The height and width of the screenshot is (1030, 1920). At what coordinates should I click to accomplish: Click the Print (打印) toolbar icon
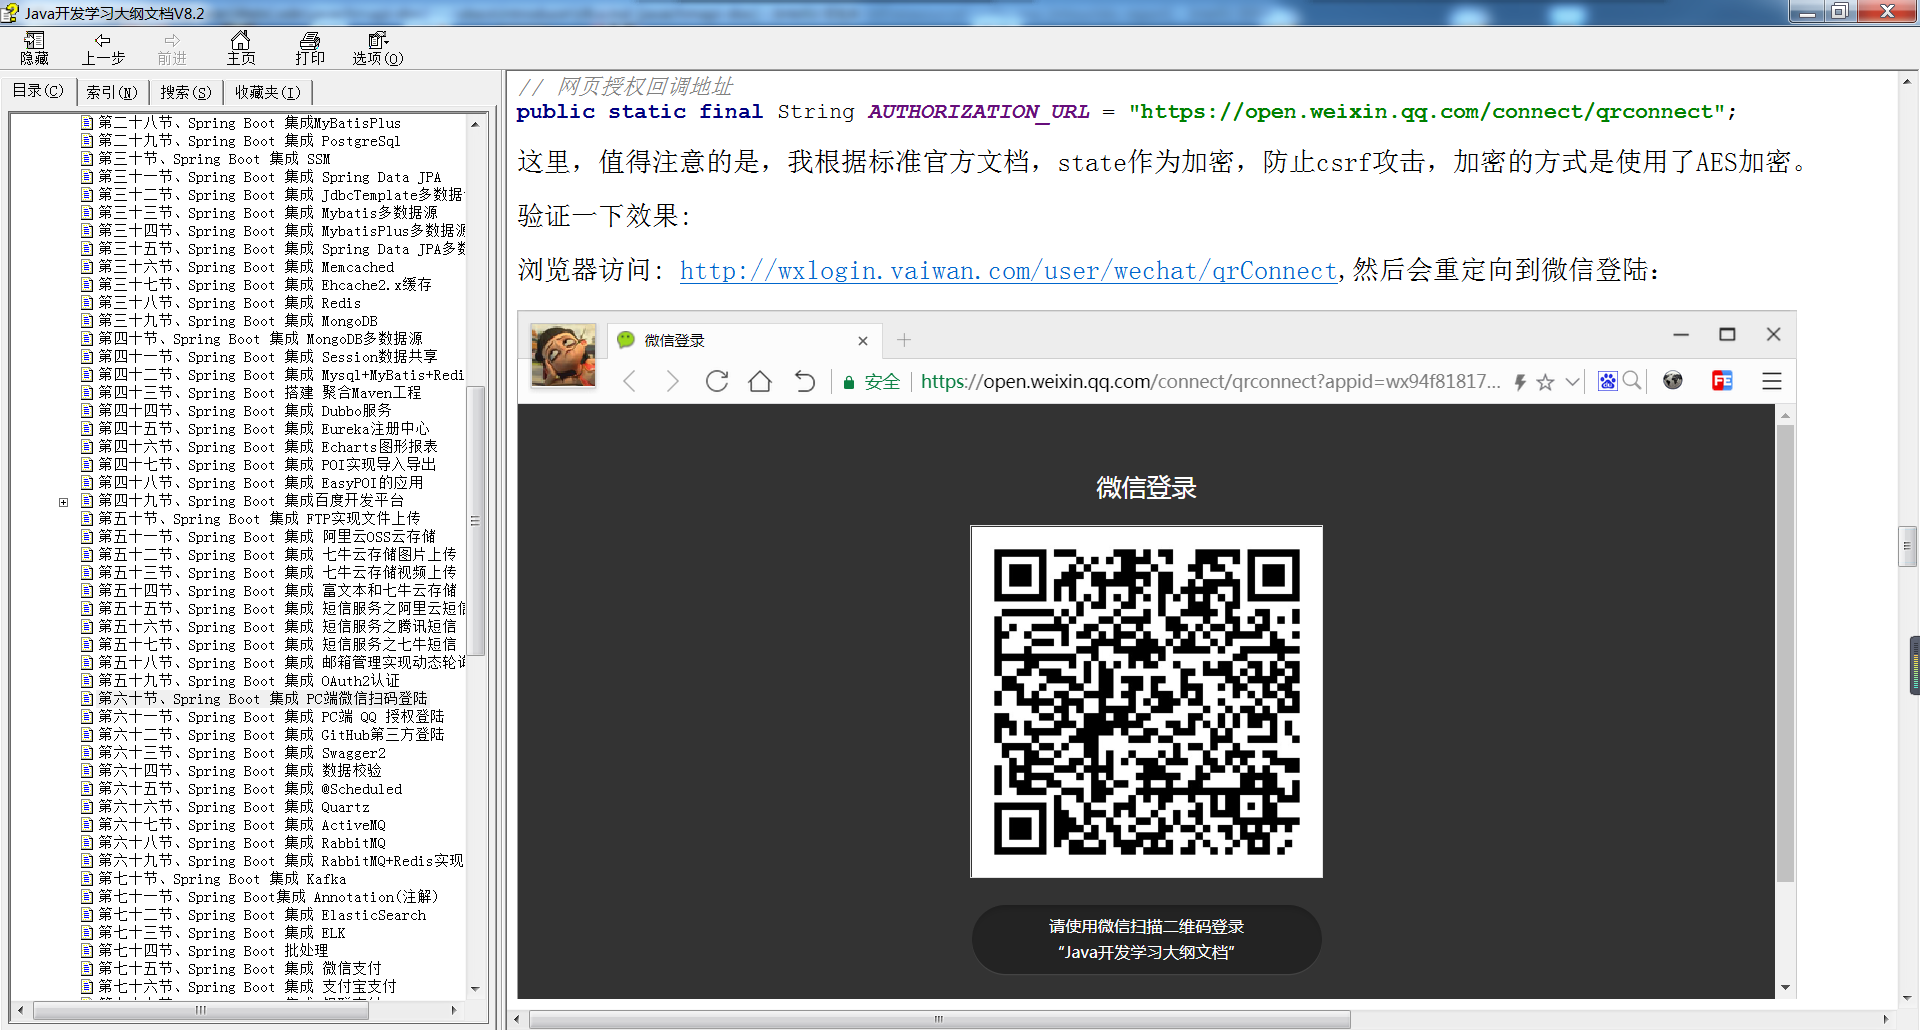tap(310, 48)
